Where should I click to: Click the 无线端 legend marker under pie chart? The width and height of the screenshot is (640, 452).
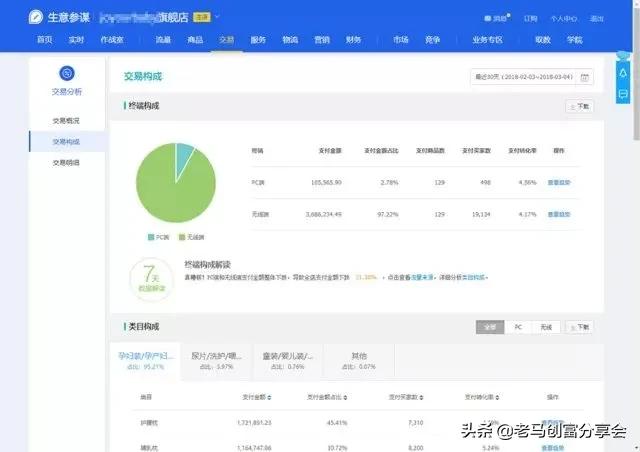tap(182, 237)
